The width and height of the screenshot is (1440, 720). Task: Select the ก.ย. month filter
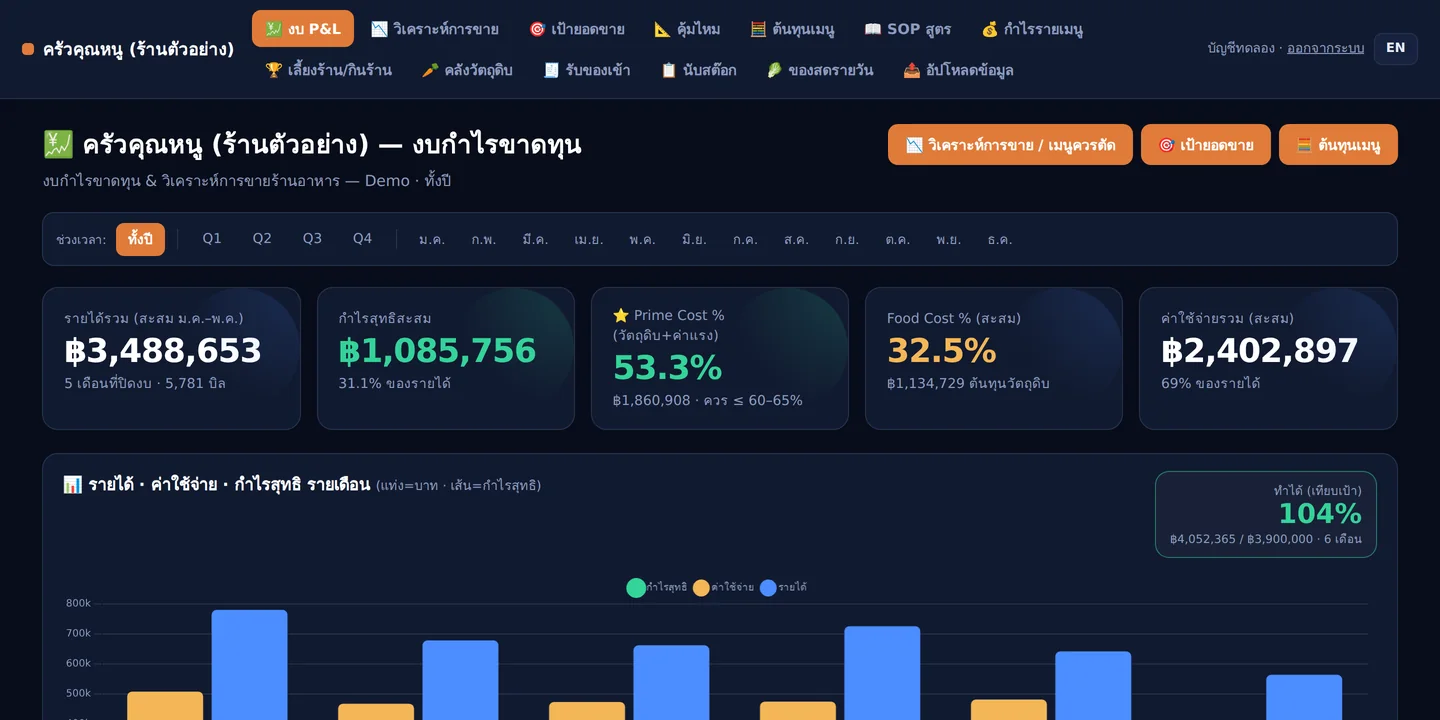pyautogui.click(x=847, y=240)
